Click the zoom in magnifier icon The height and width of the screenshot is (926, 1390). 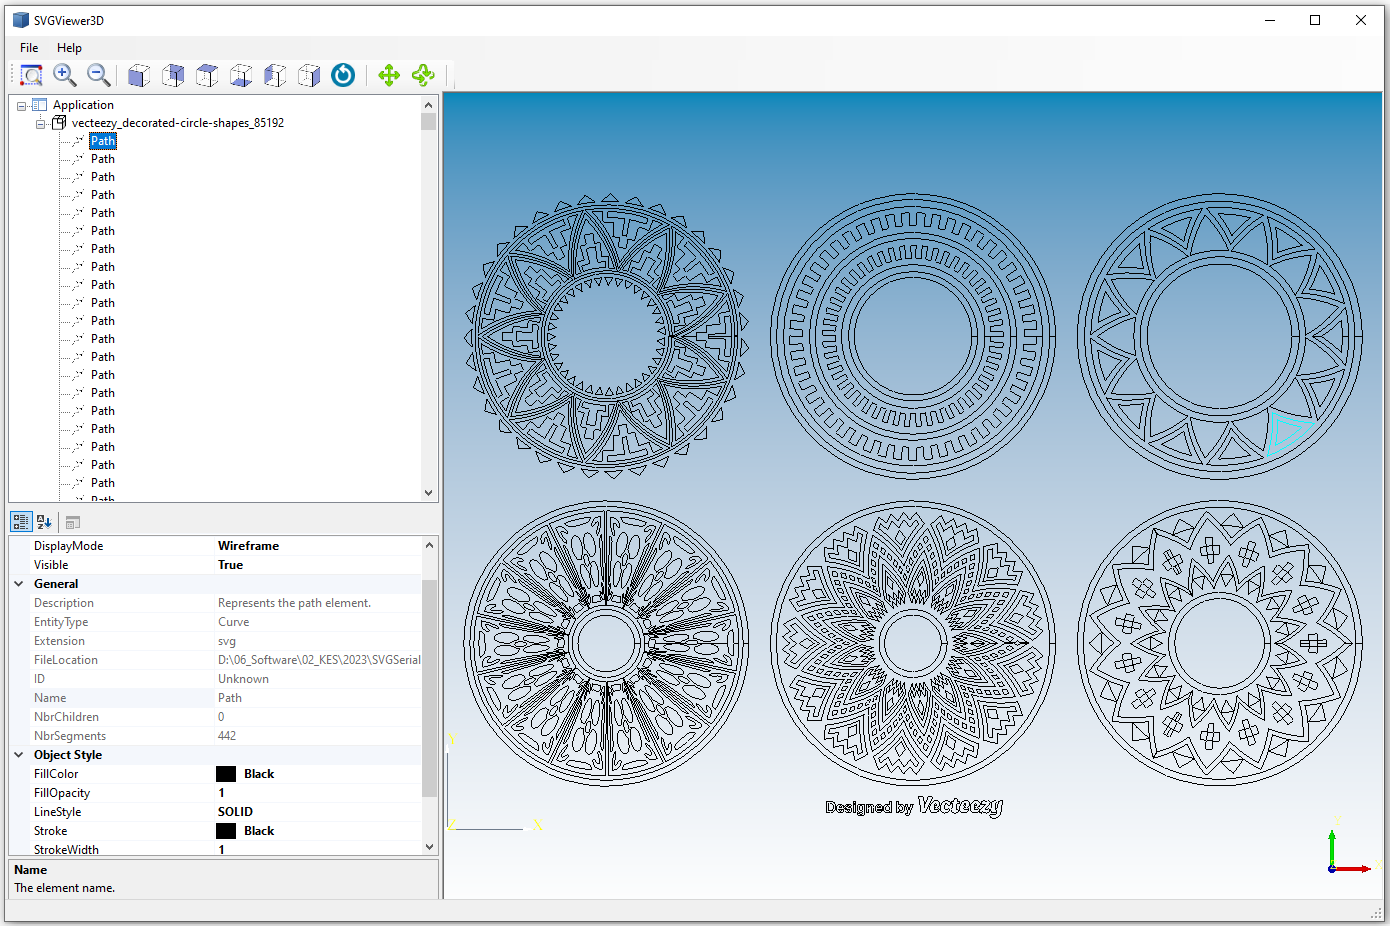pyautogui.click(x=65, y=75)
